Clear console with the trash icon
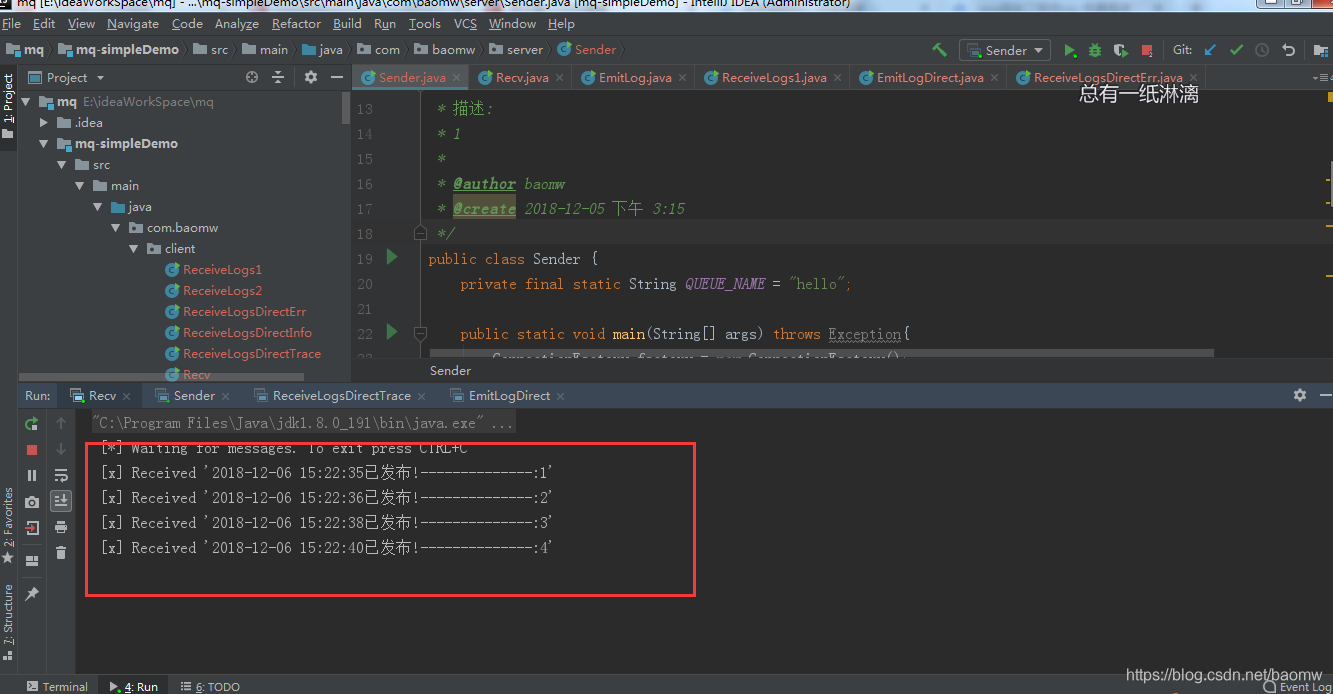1333x694 pixels. tap(61, 553)
